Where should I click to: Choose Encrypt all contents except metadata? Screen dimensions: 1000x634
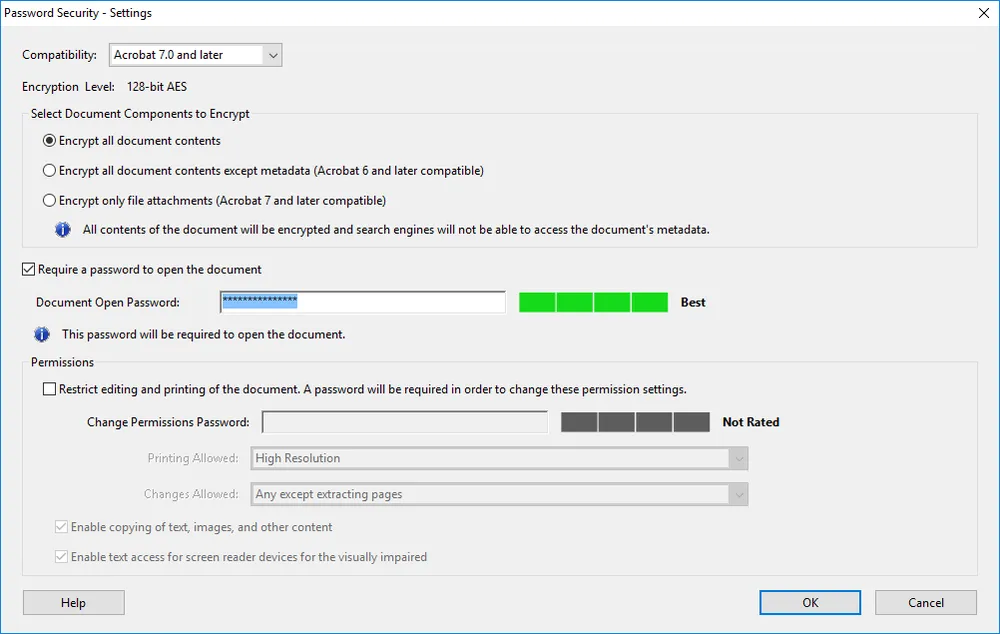click(50, 171)
